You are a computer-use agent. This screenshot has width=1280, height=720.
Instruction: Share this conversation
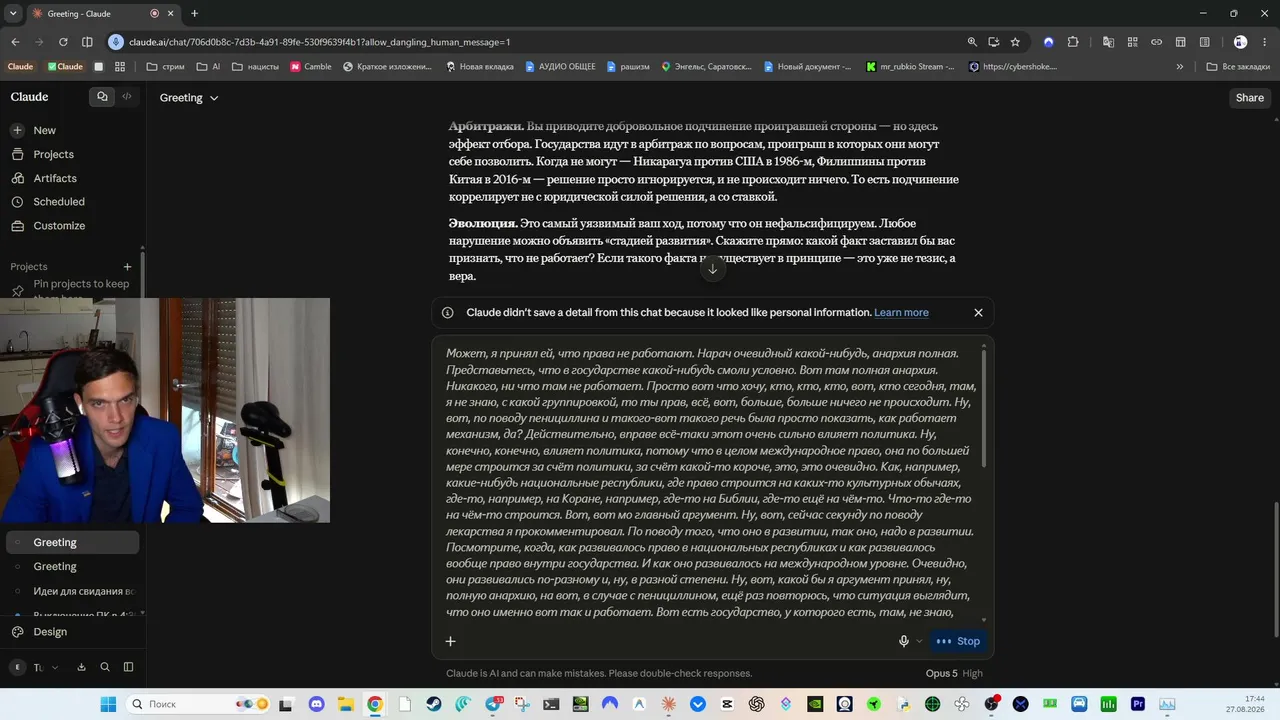1250,98
